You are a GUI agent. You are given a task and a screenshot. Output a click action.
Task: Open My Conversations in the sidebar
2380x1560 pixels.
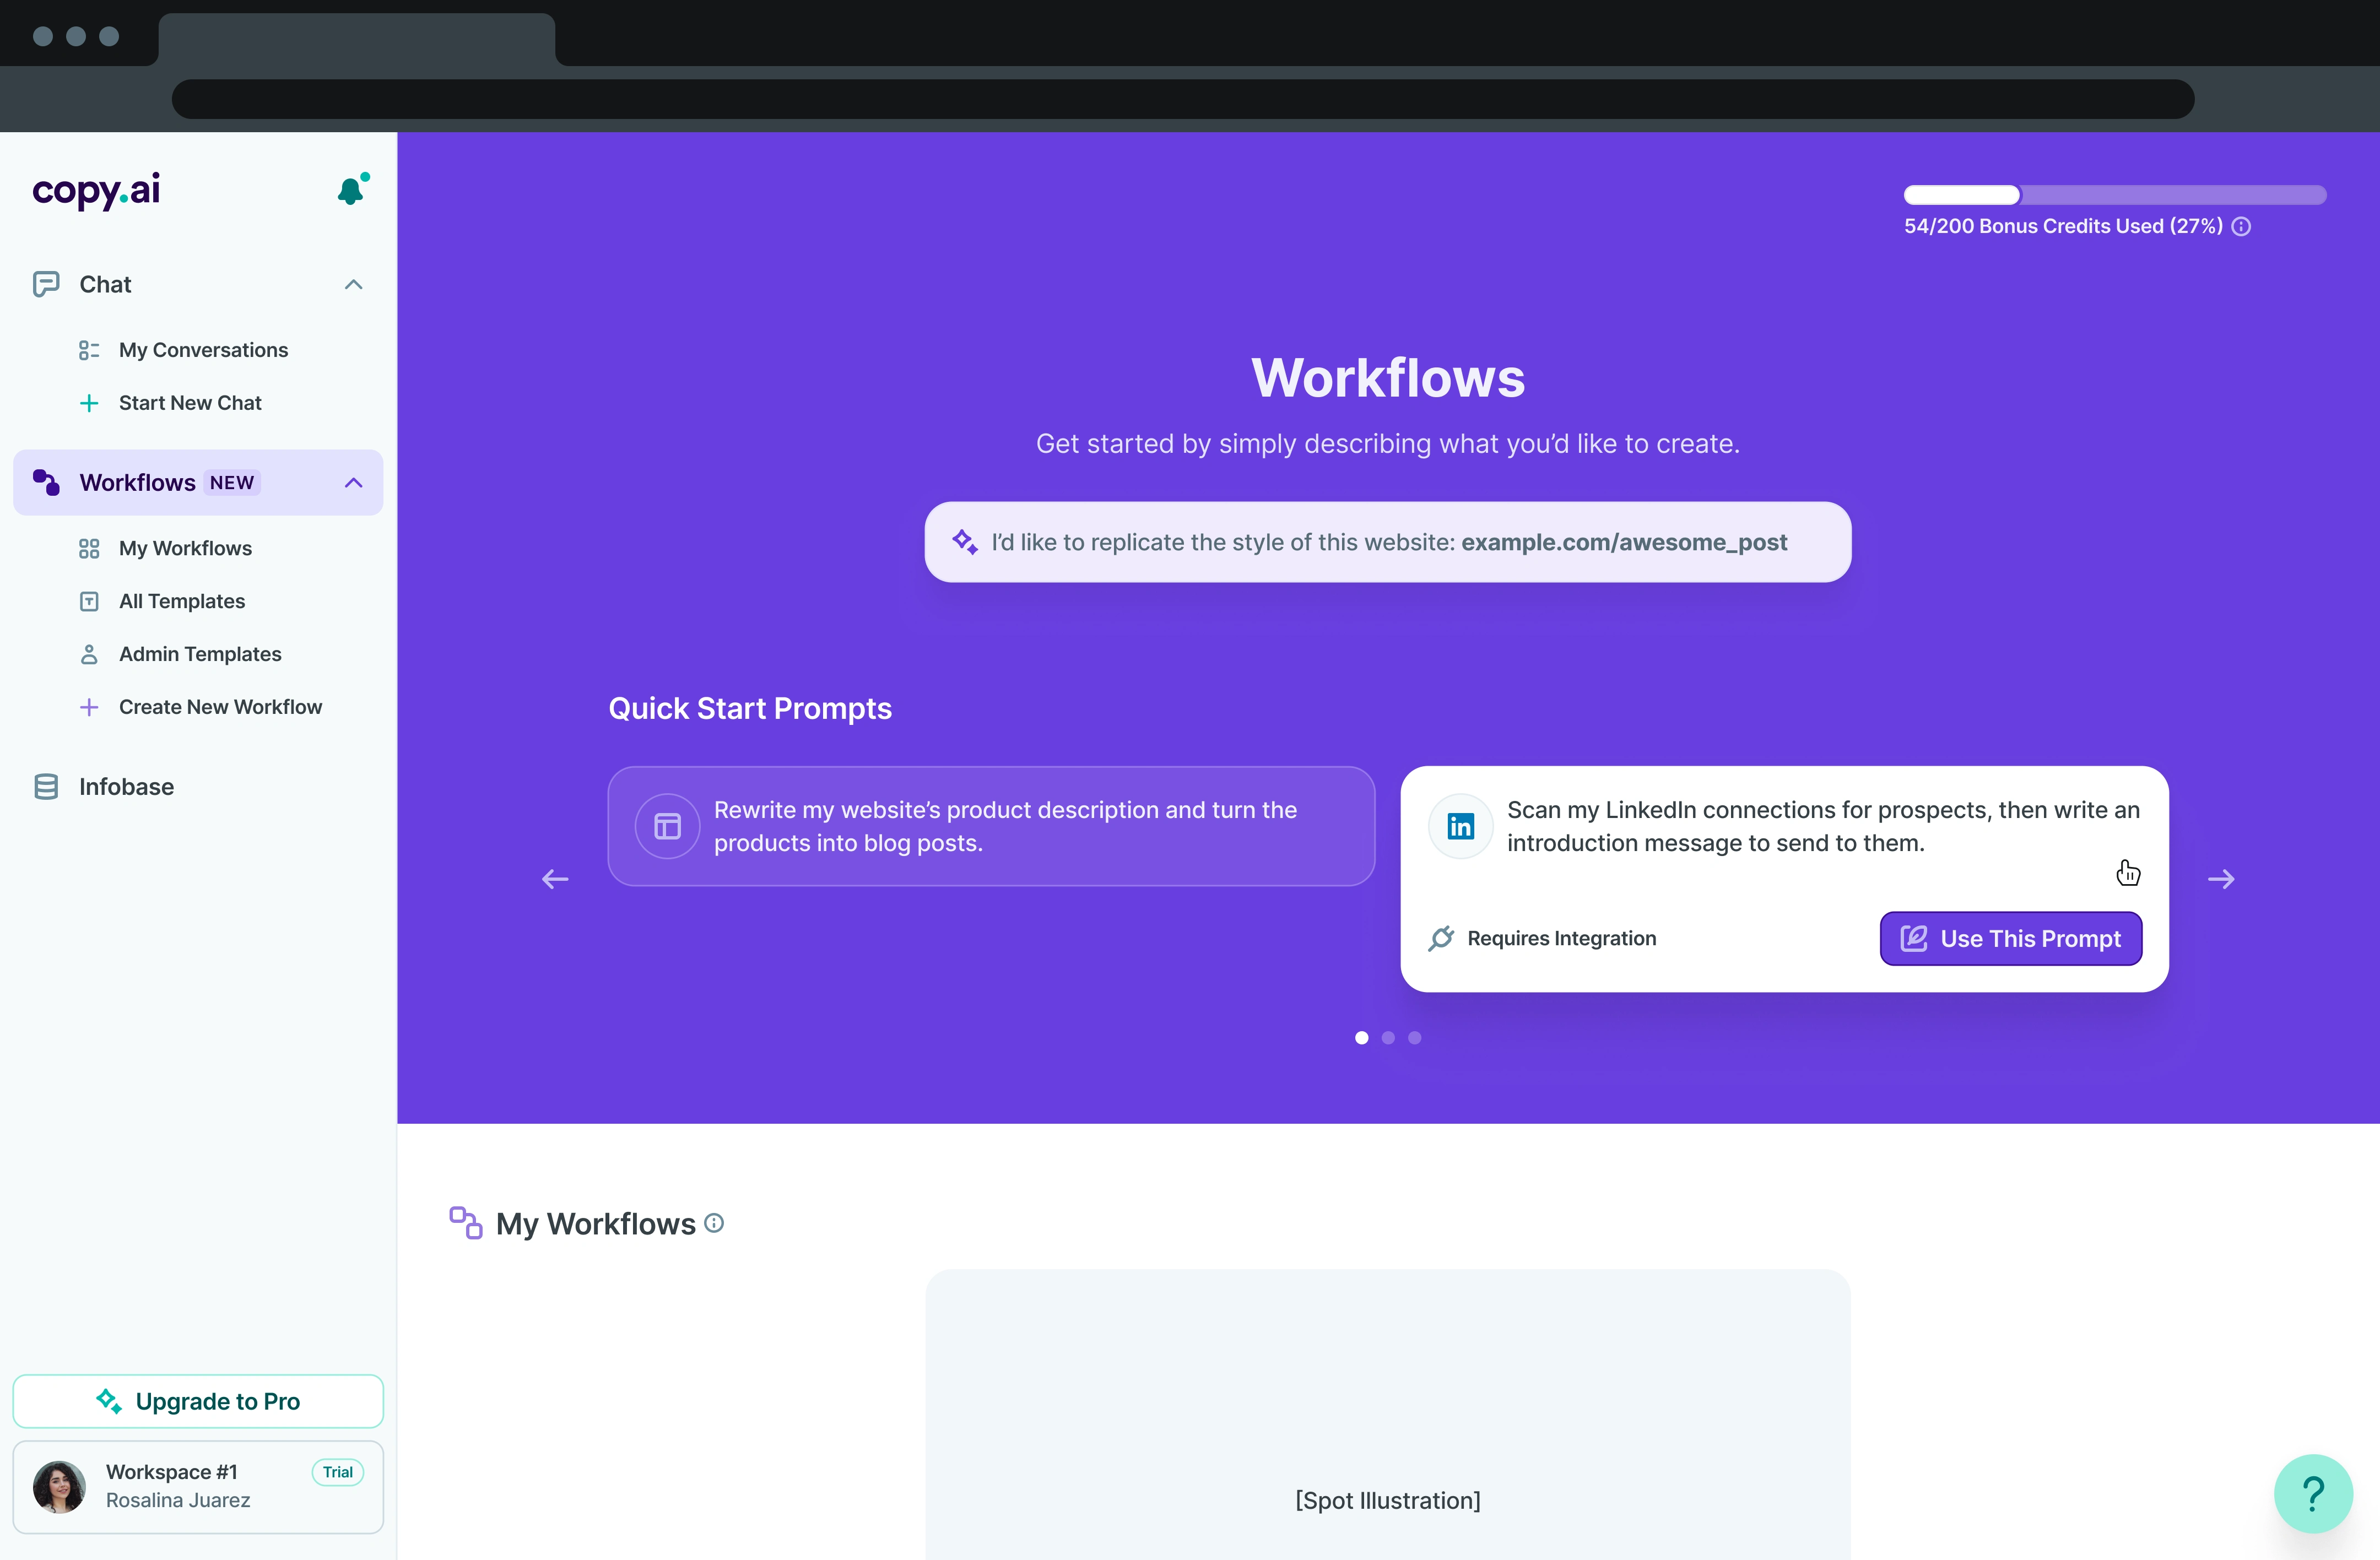pos(203,350)
